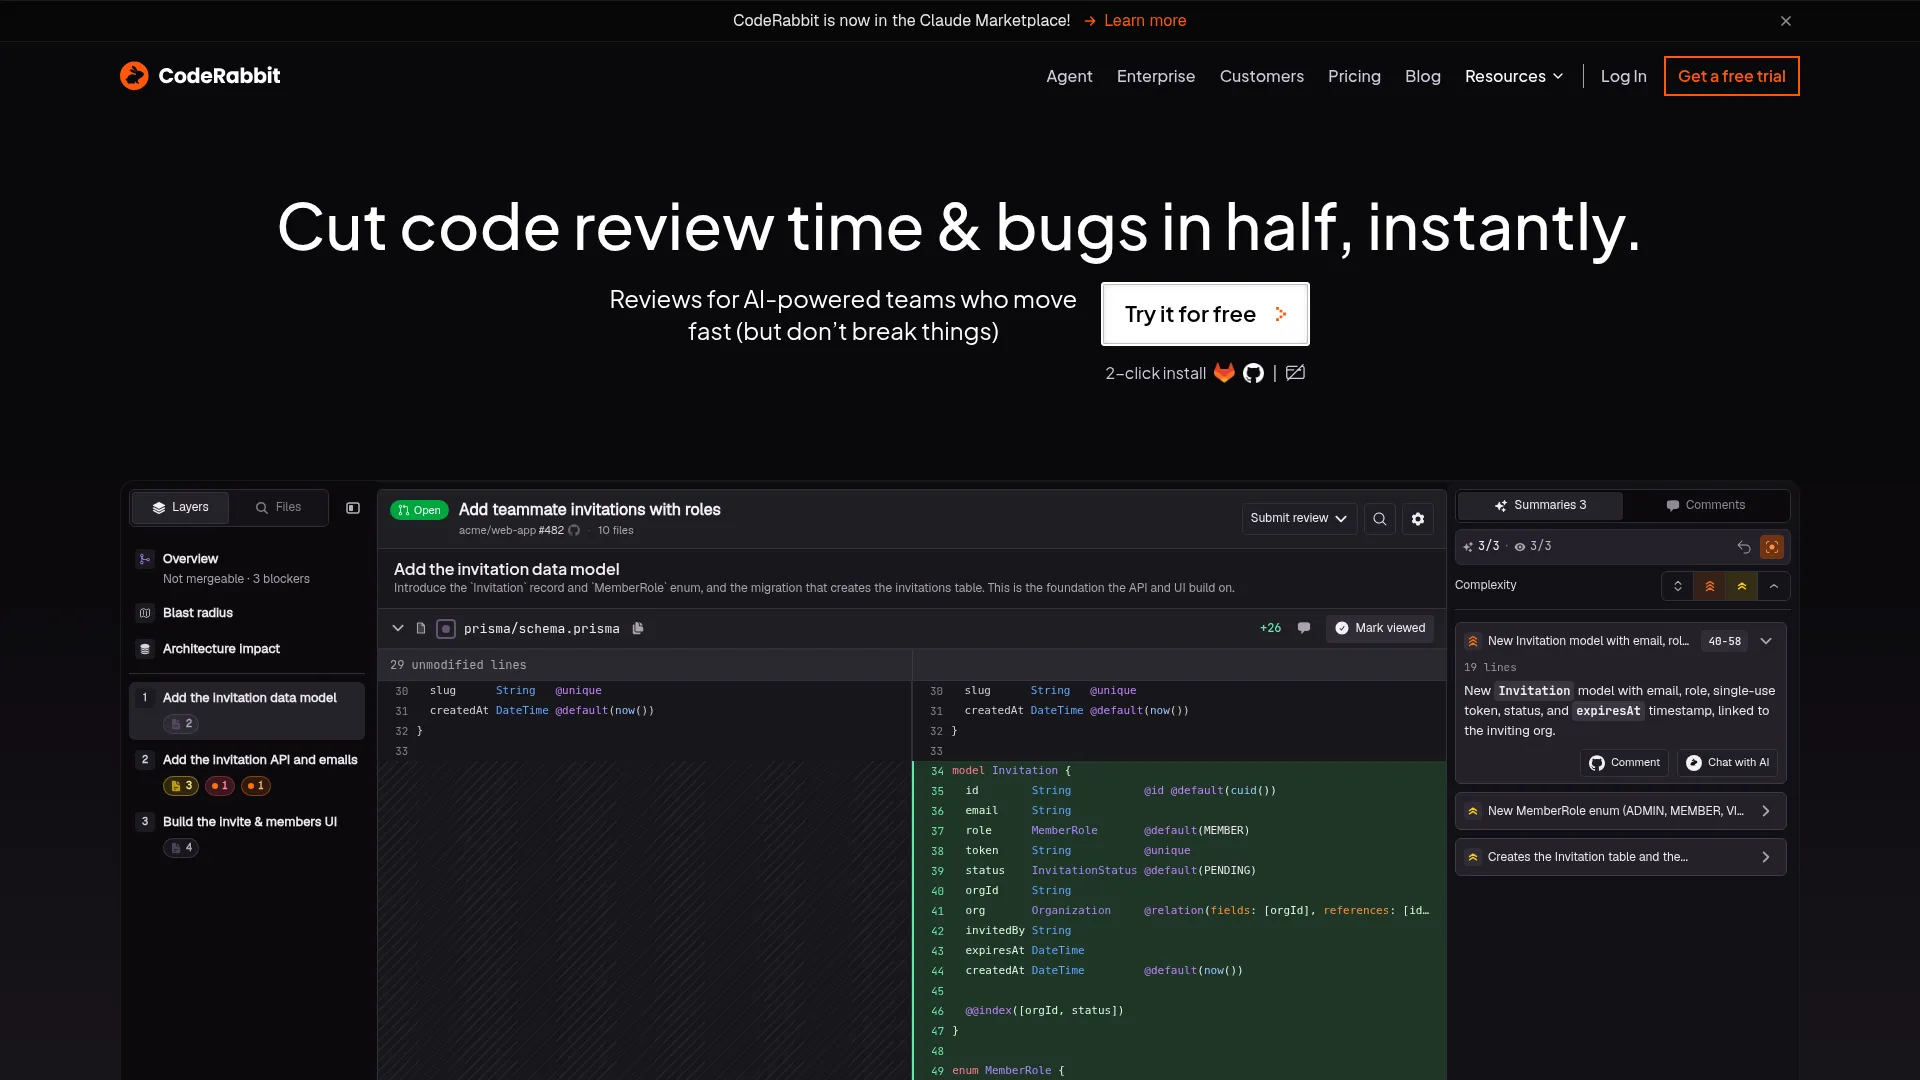Toggle the modified-file checkbox for schema.prisma
Viewport: 1920px width, 1080px height.
pyautogui.click(x=446, y=629)
